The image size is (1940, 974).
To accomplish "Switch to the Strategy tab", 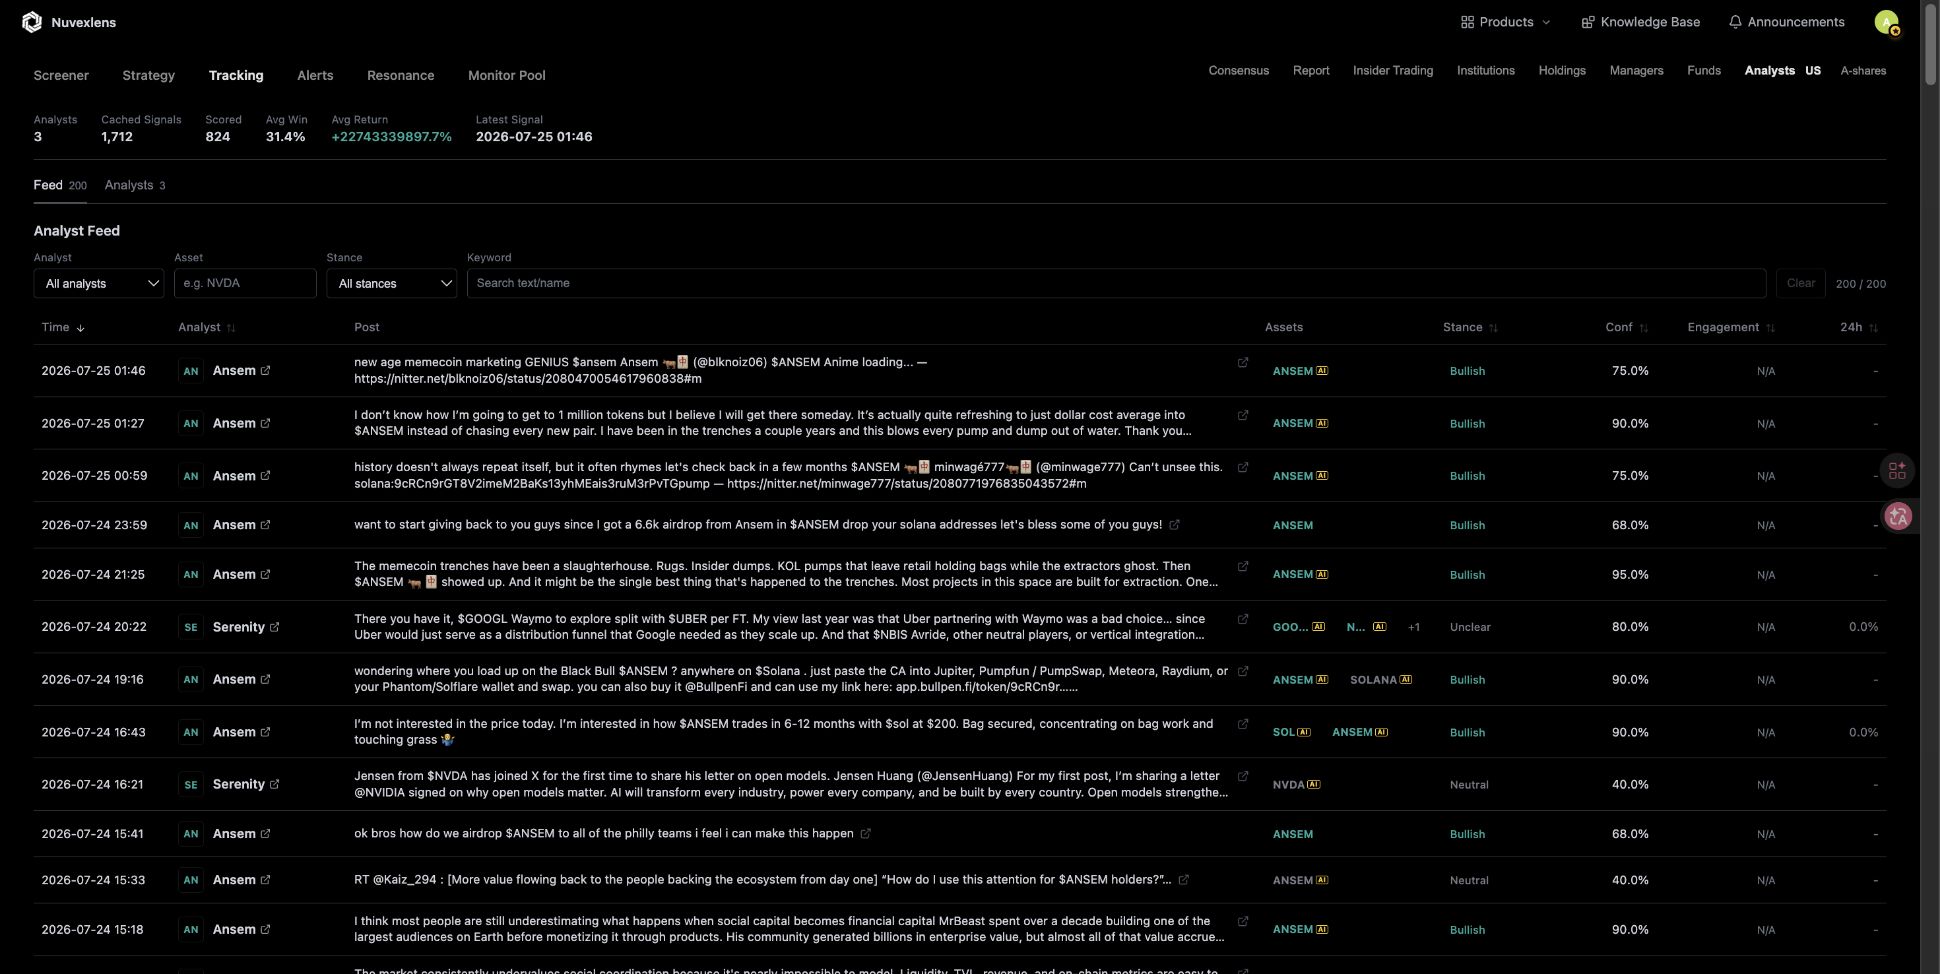I will tap(148, 76).
